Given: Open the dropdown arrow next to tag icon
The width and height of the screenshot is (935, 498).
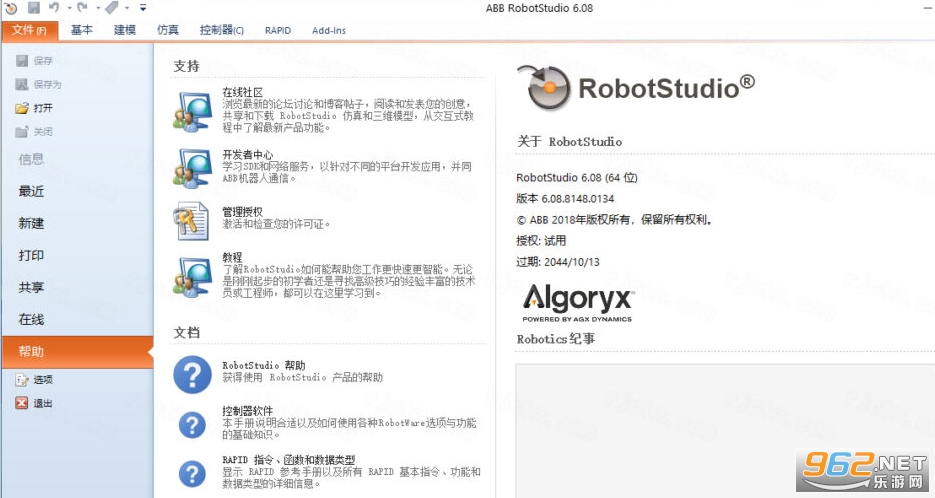Looking at the screenshot, I should tap(127, 8).
